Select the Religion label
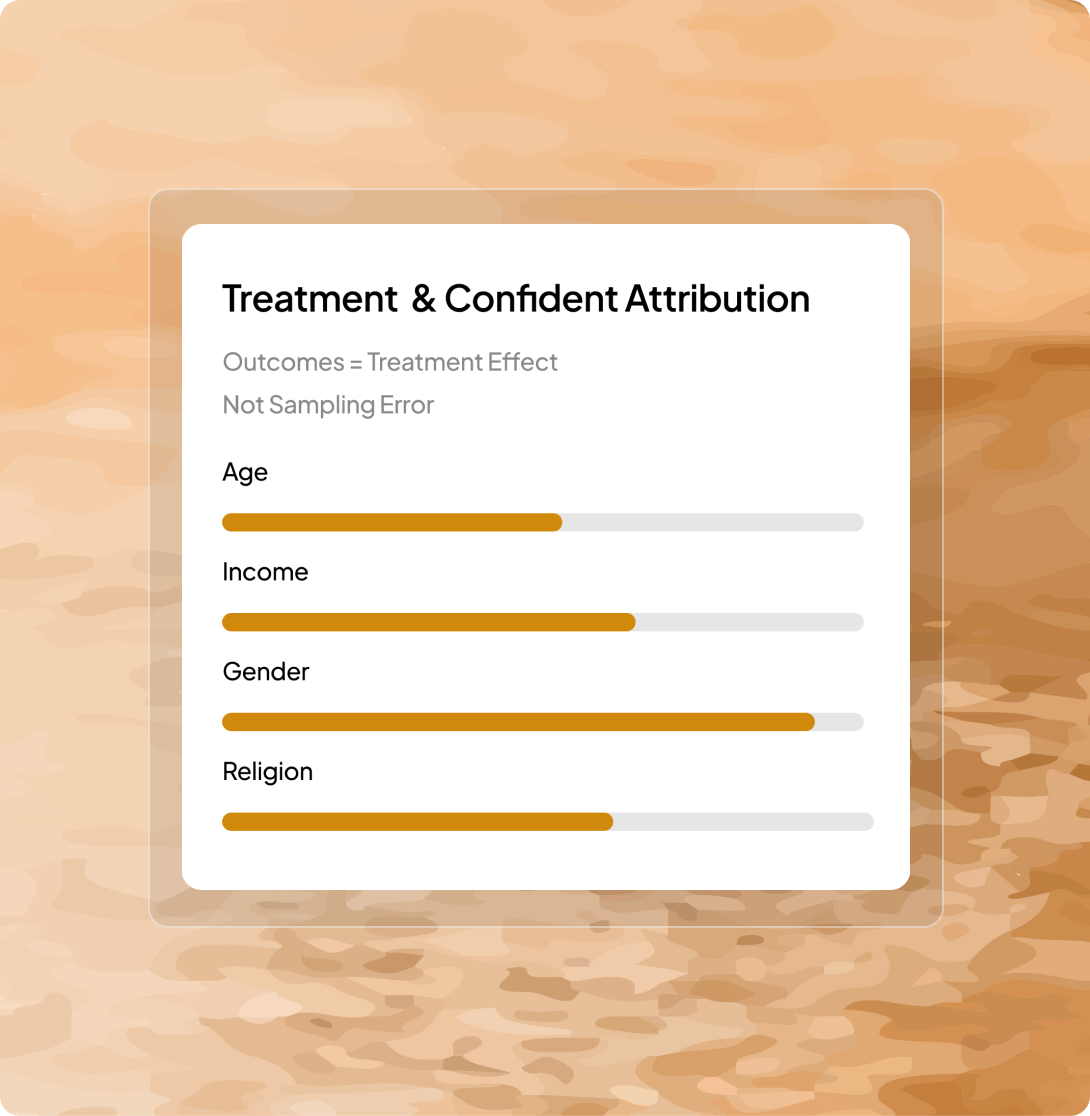This screenshot has height=1116, width=1090. 267,772
